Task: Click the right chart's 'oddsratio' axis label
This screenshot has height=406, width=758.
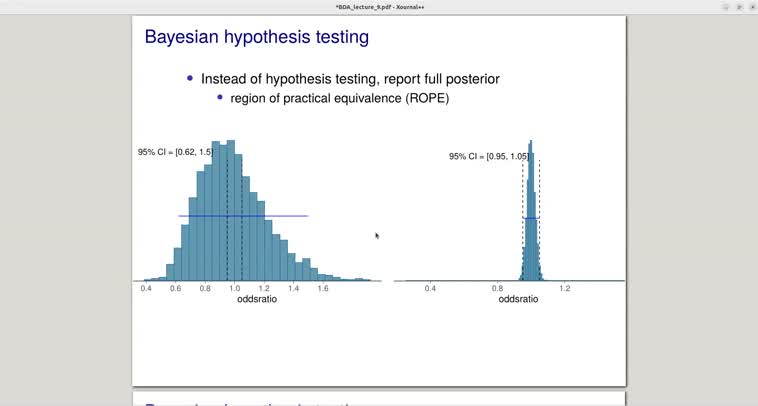Action: pyautogui.click(x=518, y=299)
